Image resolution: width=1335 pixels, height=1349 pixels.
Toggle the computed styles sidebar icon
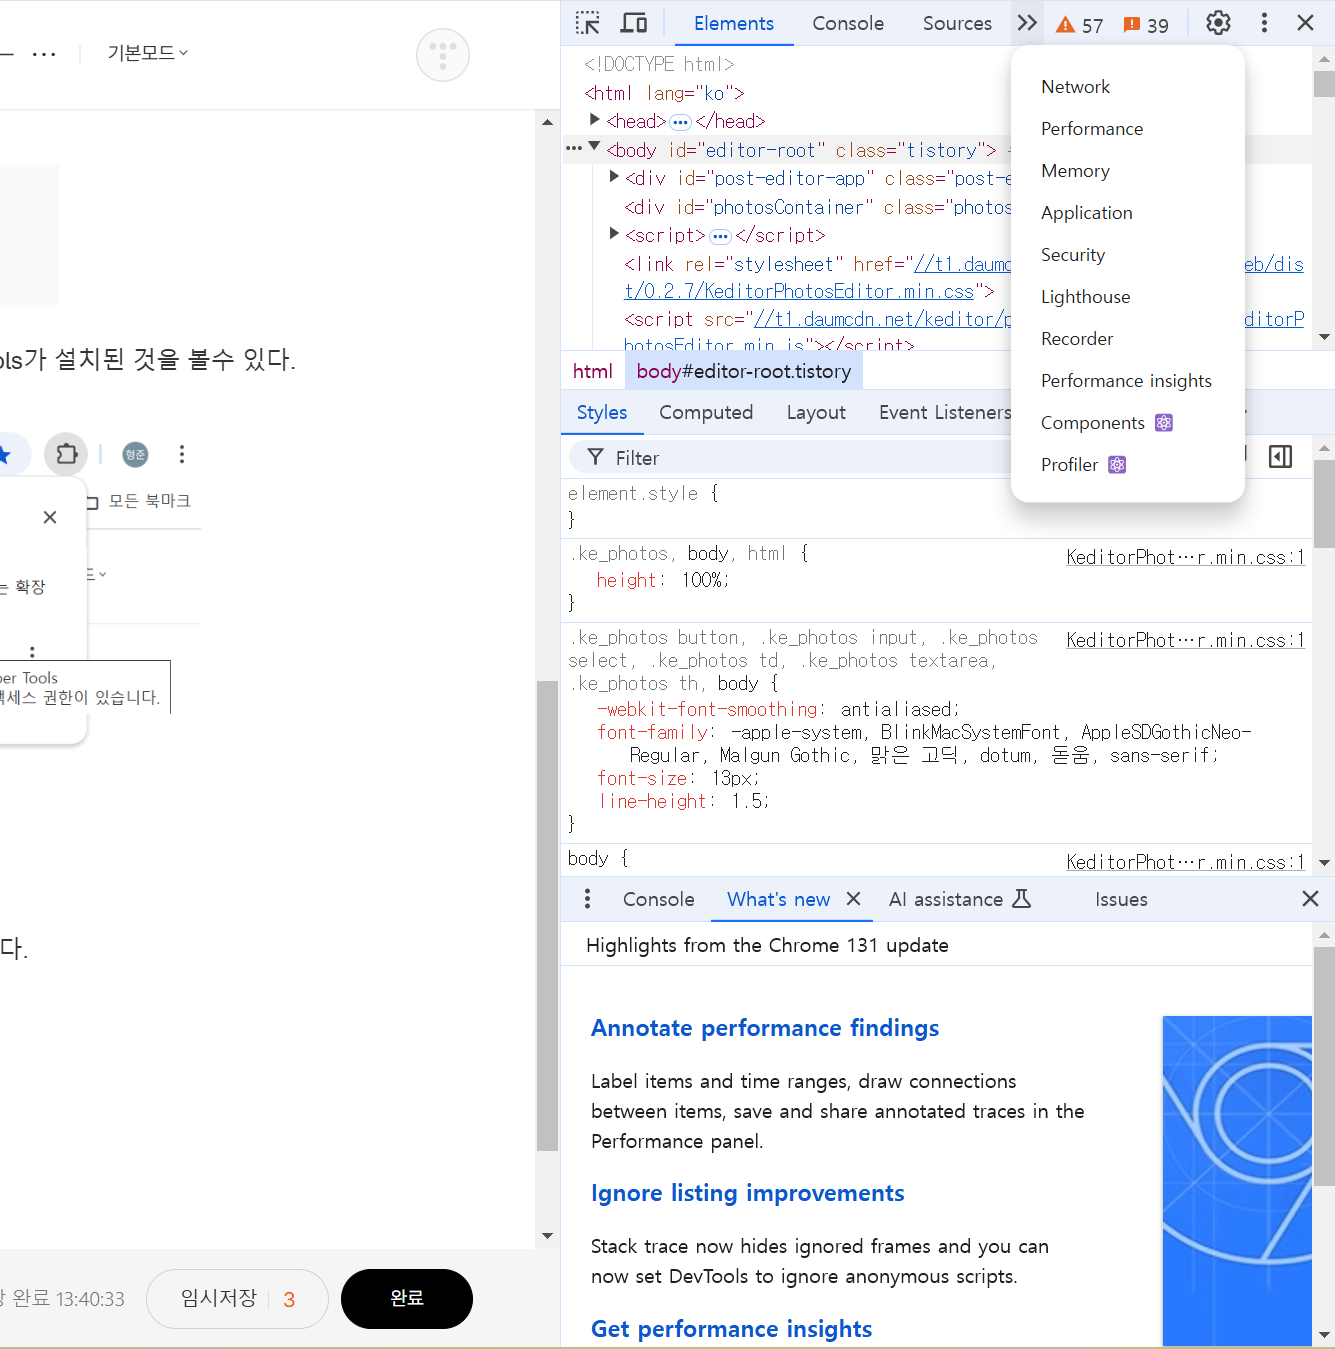pyautogui.click(x=1280, y=457)
